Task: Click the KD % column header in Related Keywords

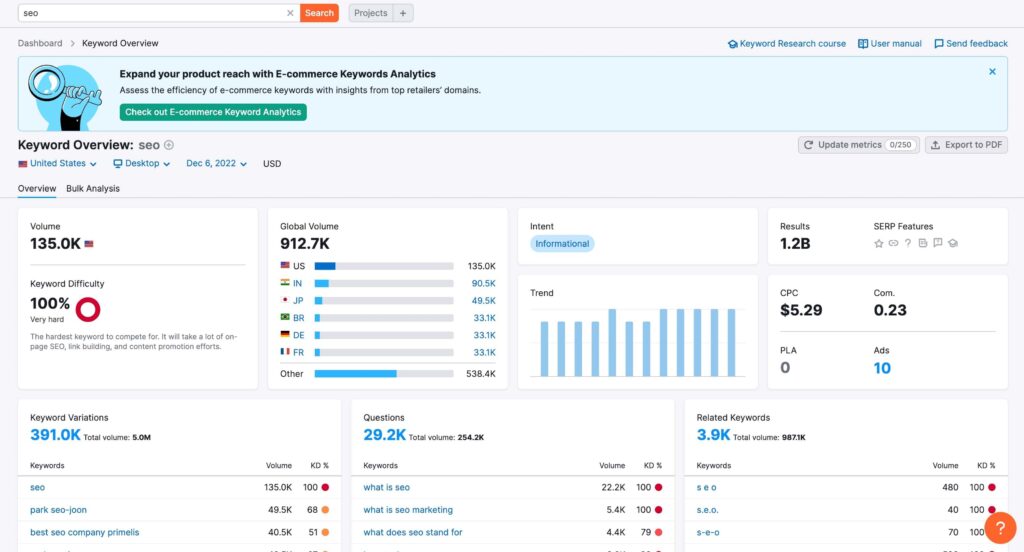Action: [986, 466]
